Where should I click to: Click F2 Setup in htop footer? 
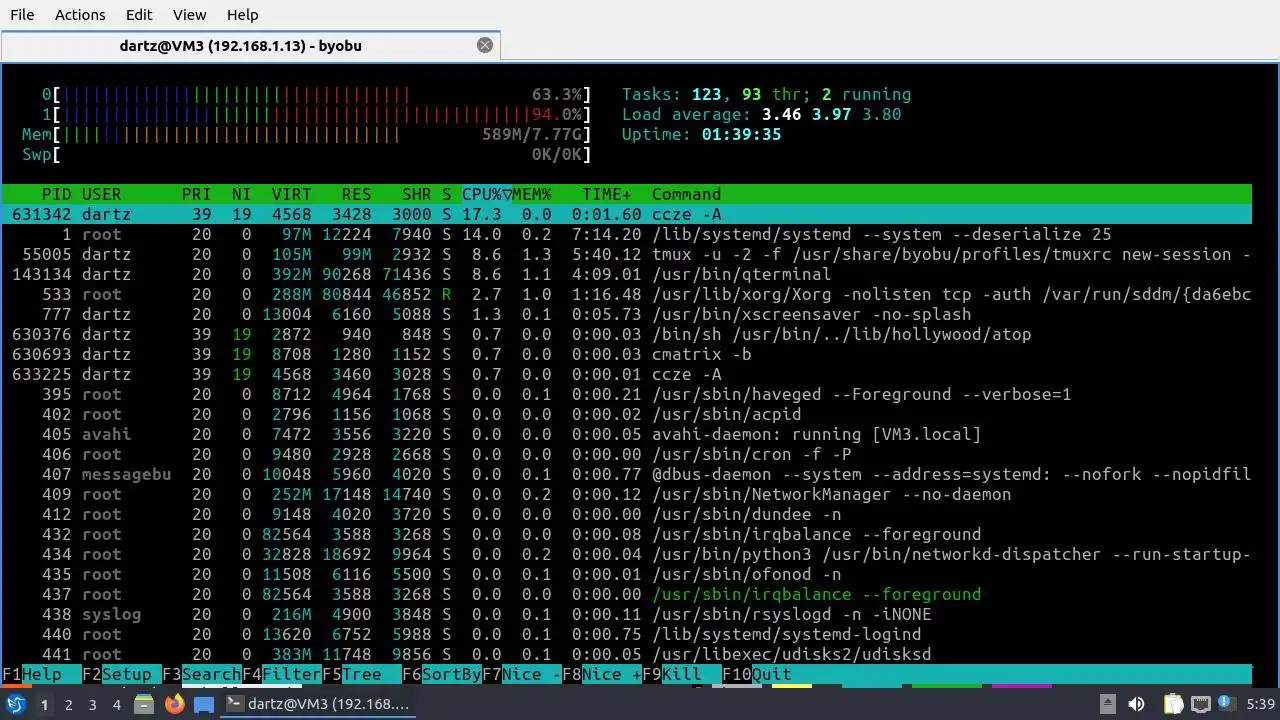[122, 674]
